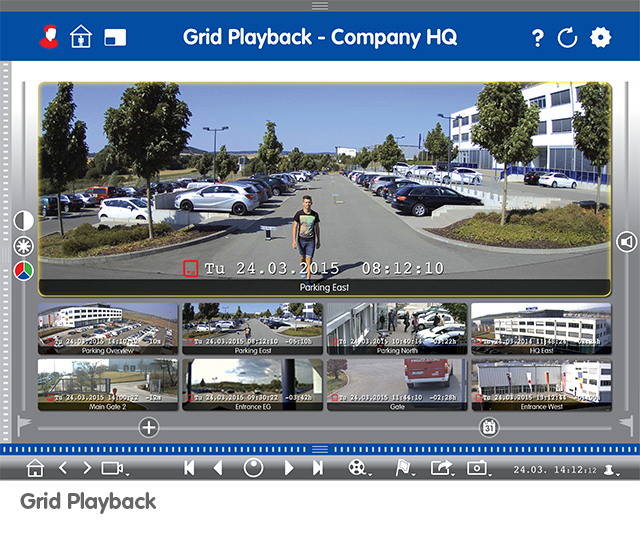Click the 24.03. 14:12:12 time display
This screenshot has height=540, width=640.
coord(555,470)
